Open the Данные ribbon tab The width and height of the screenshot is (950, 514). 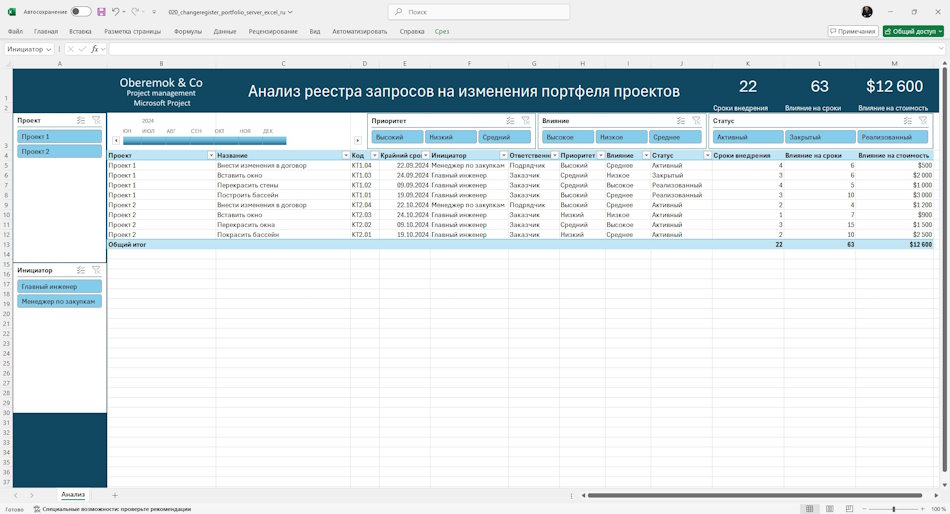click(225, 31)
